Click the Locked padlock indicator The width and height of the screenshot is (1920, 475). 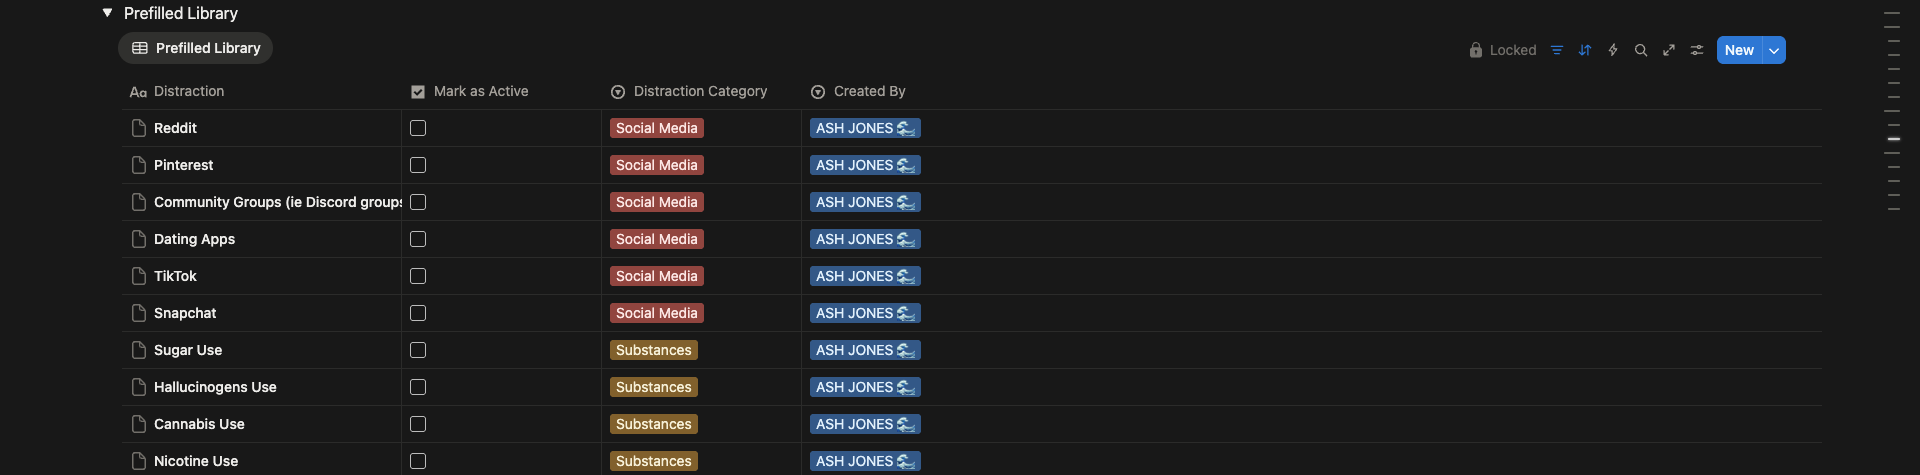pos(1502,50)
